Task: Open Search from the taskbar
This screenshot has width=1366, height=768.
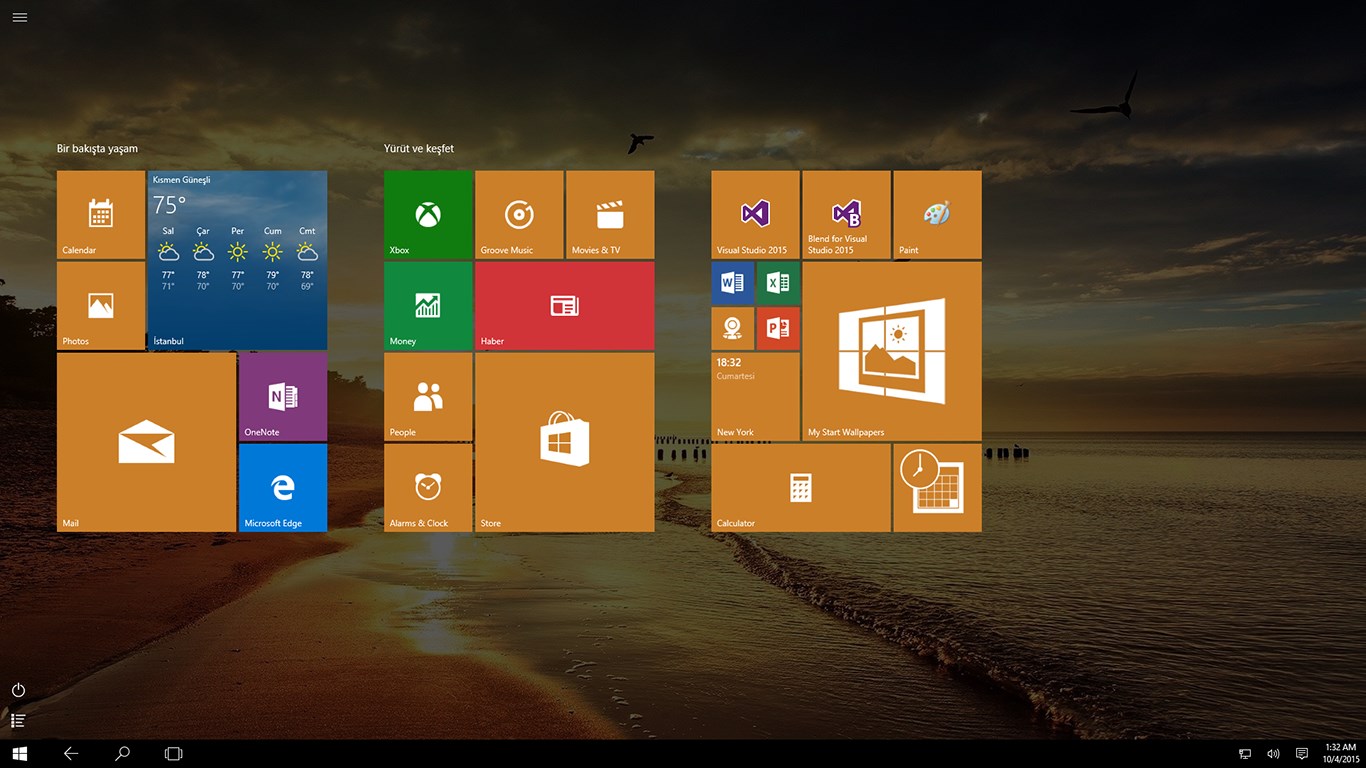Action: [122, 753]
